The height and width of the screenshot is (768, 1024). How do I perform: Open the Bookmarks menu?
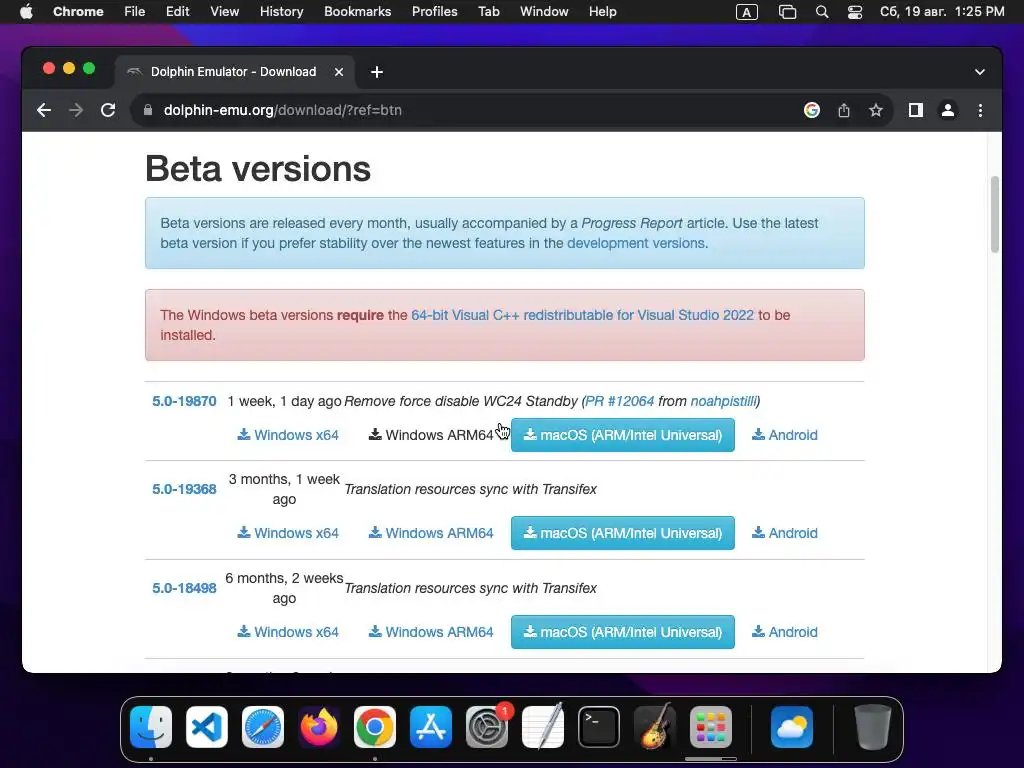(x=357, y=12)
